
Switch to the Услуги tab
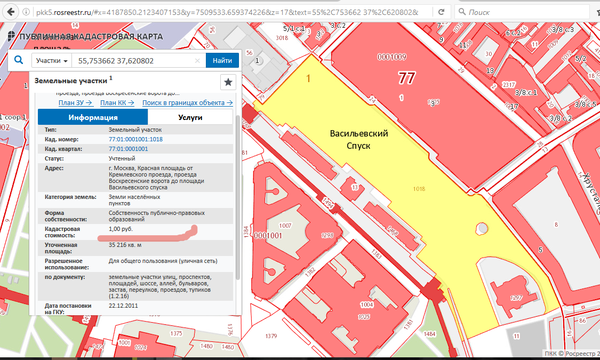click(x=190, y=117)
